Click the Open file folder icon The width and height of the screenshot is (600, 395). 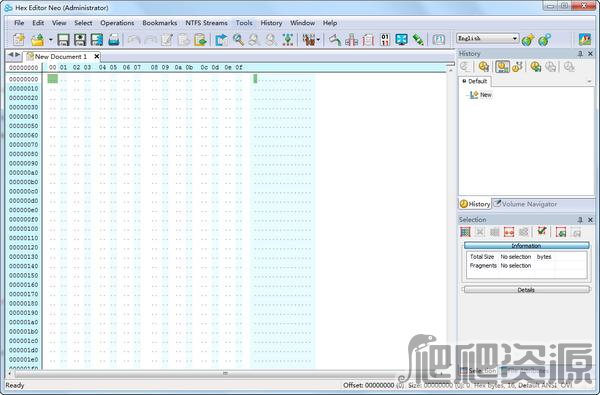click(38, 39)
